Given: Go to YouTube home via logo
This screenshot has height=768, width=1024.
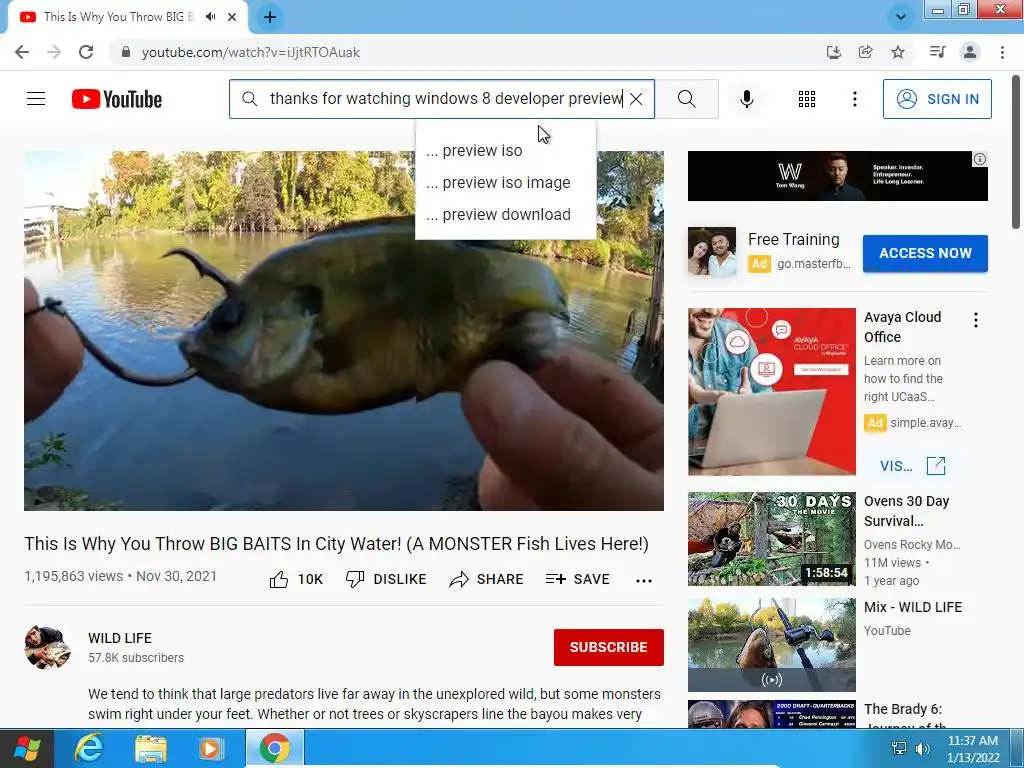Looking at the screenshot, I should pos(117,99).
